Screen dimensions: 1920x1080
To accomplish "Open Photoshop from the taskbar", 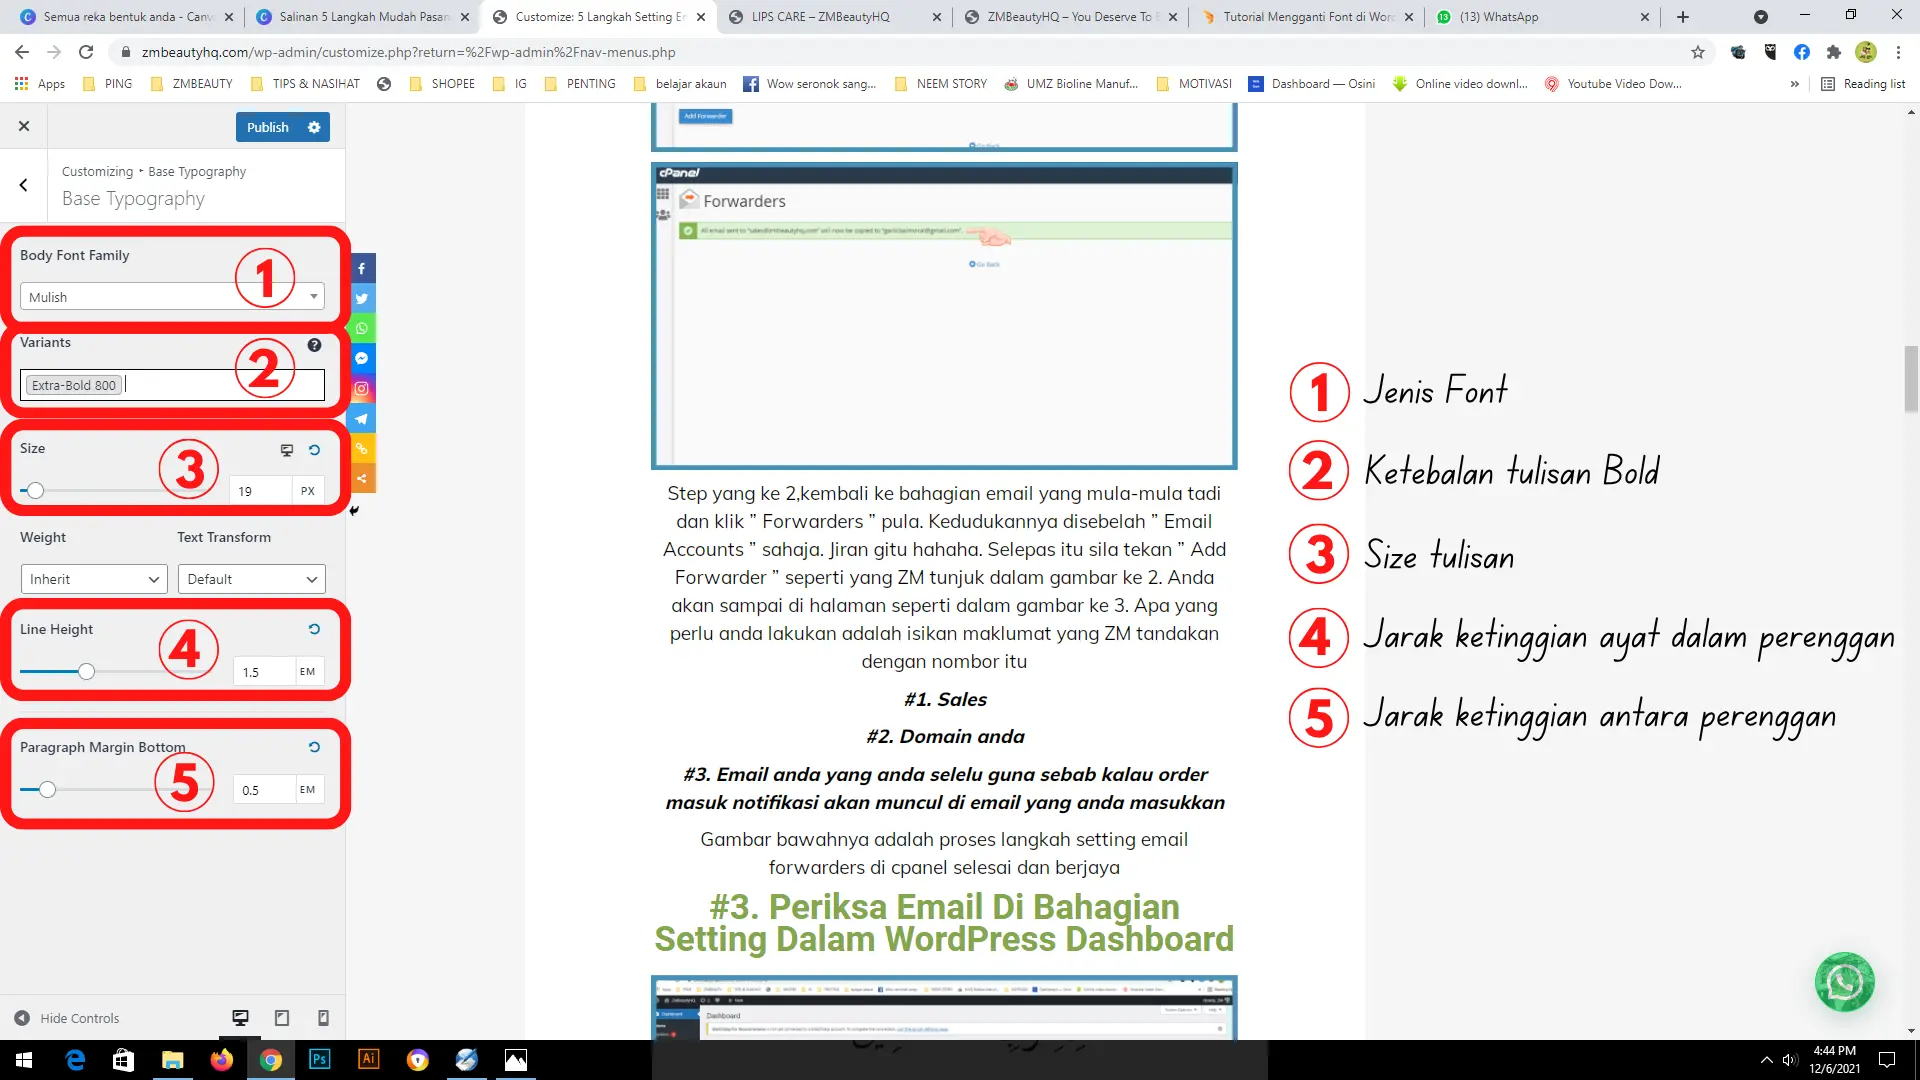I will 320,1059.
